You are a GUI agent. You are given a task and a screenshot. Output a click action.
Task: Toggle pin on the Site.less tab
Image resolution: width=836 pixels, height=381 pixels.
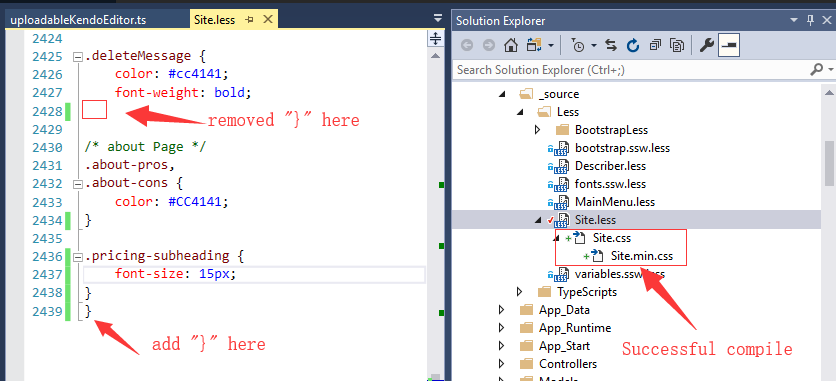tap(249, 20)
